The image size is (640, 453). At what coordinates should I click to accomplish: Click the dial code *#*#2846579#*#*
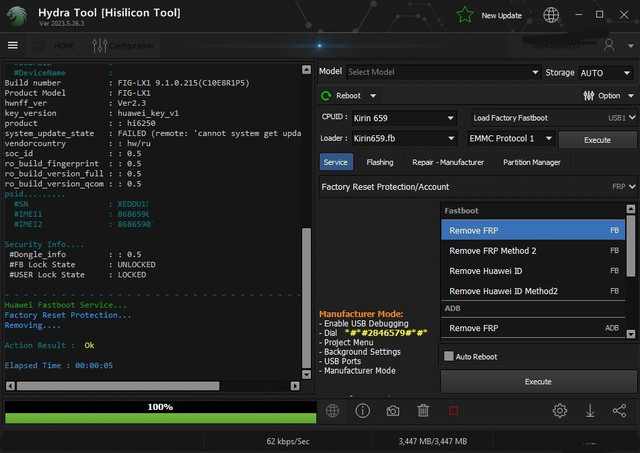[386, 333]
